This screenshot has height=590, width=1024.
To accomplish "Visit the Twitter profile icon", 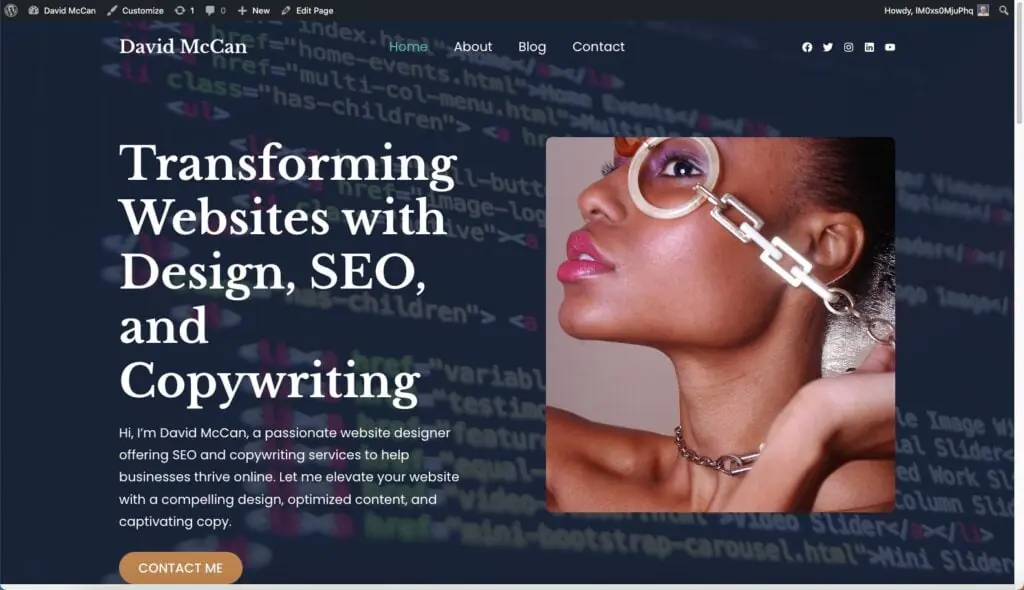I will click(828, 47).
